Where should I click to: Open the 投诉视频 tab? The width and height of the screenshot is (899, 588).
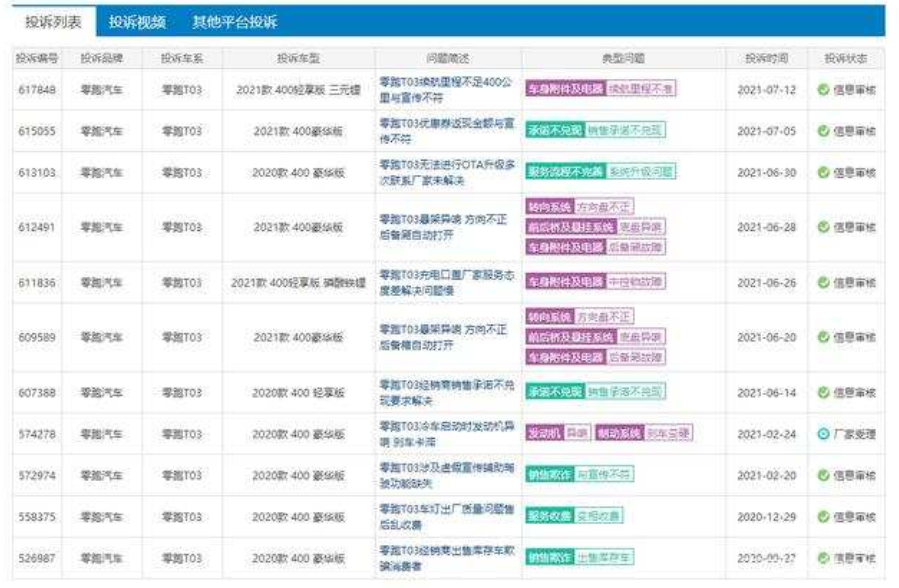tap(137, 22)
